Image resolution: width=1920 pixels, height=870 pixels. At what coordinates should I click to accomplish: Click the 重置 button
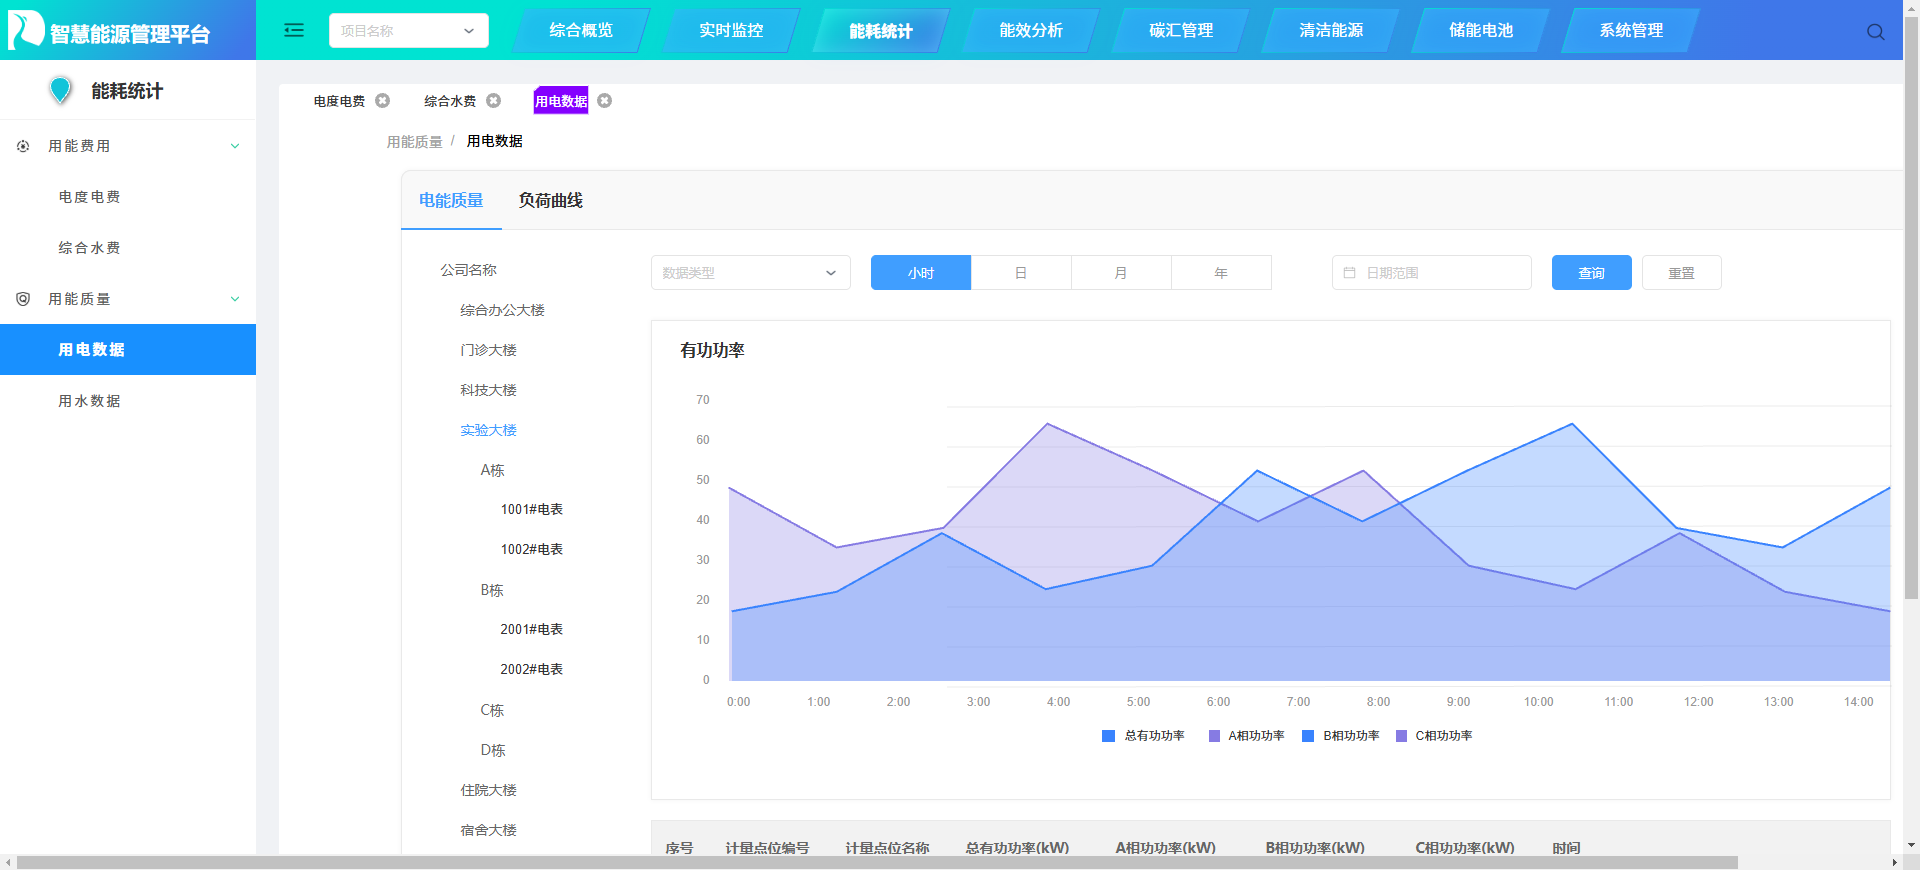tap(1682, 272)
